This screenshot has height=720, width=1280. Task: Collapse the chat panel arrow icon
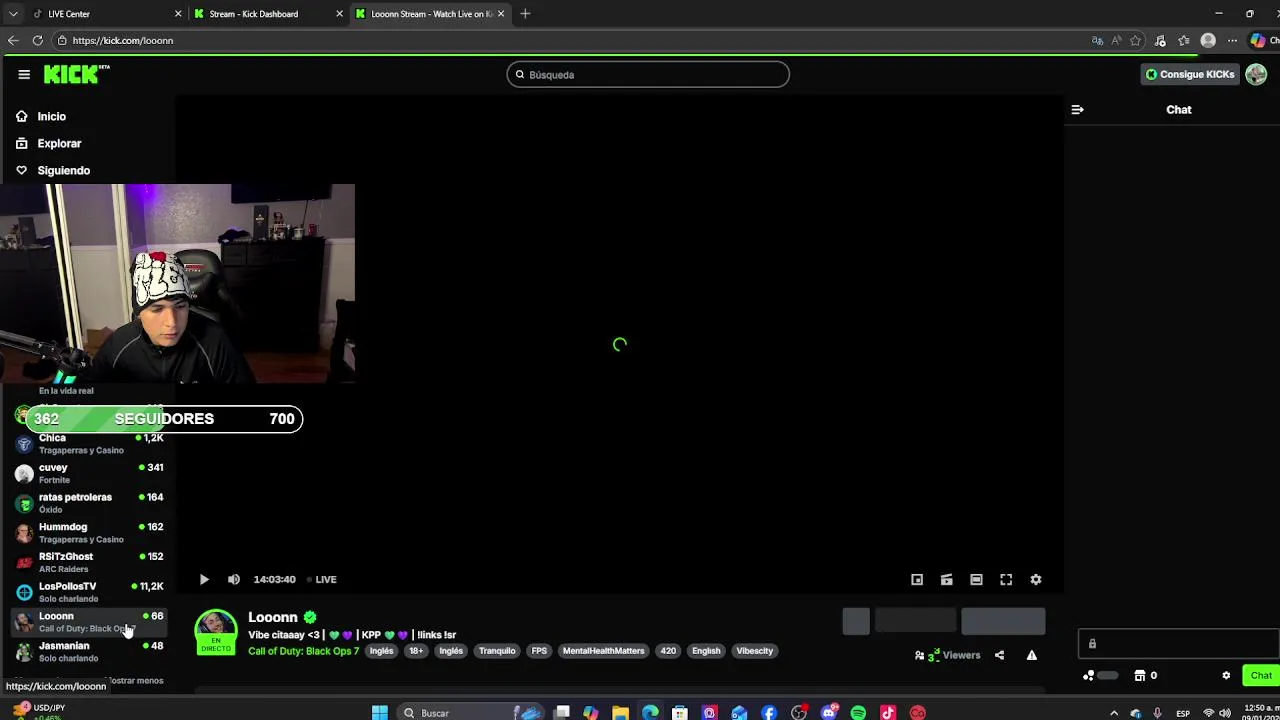coord(1077,110)
